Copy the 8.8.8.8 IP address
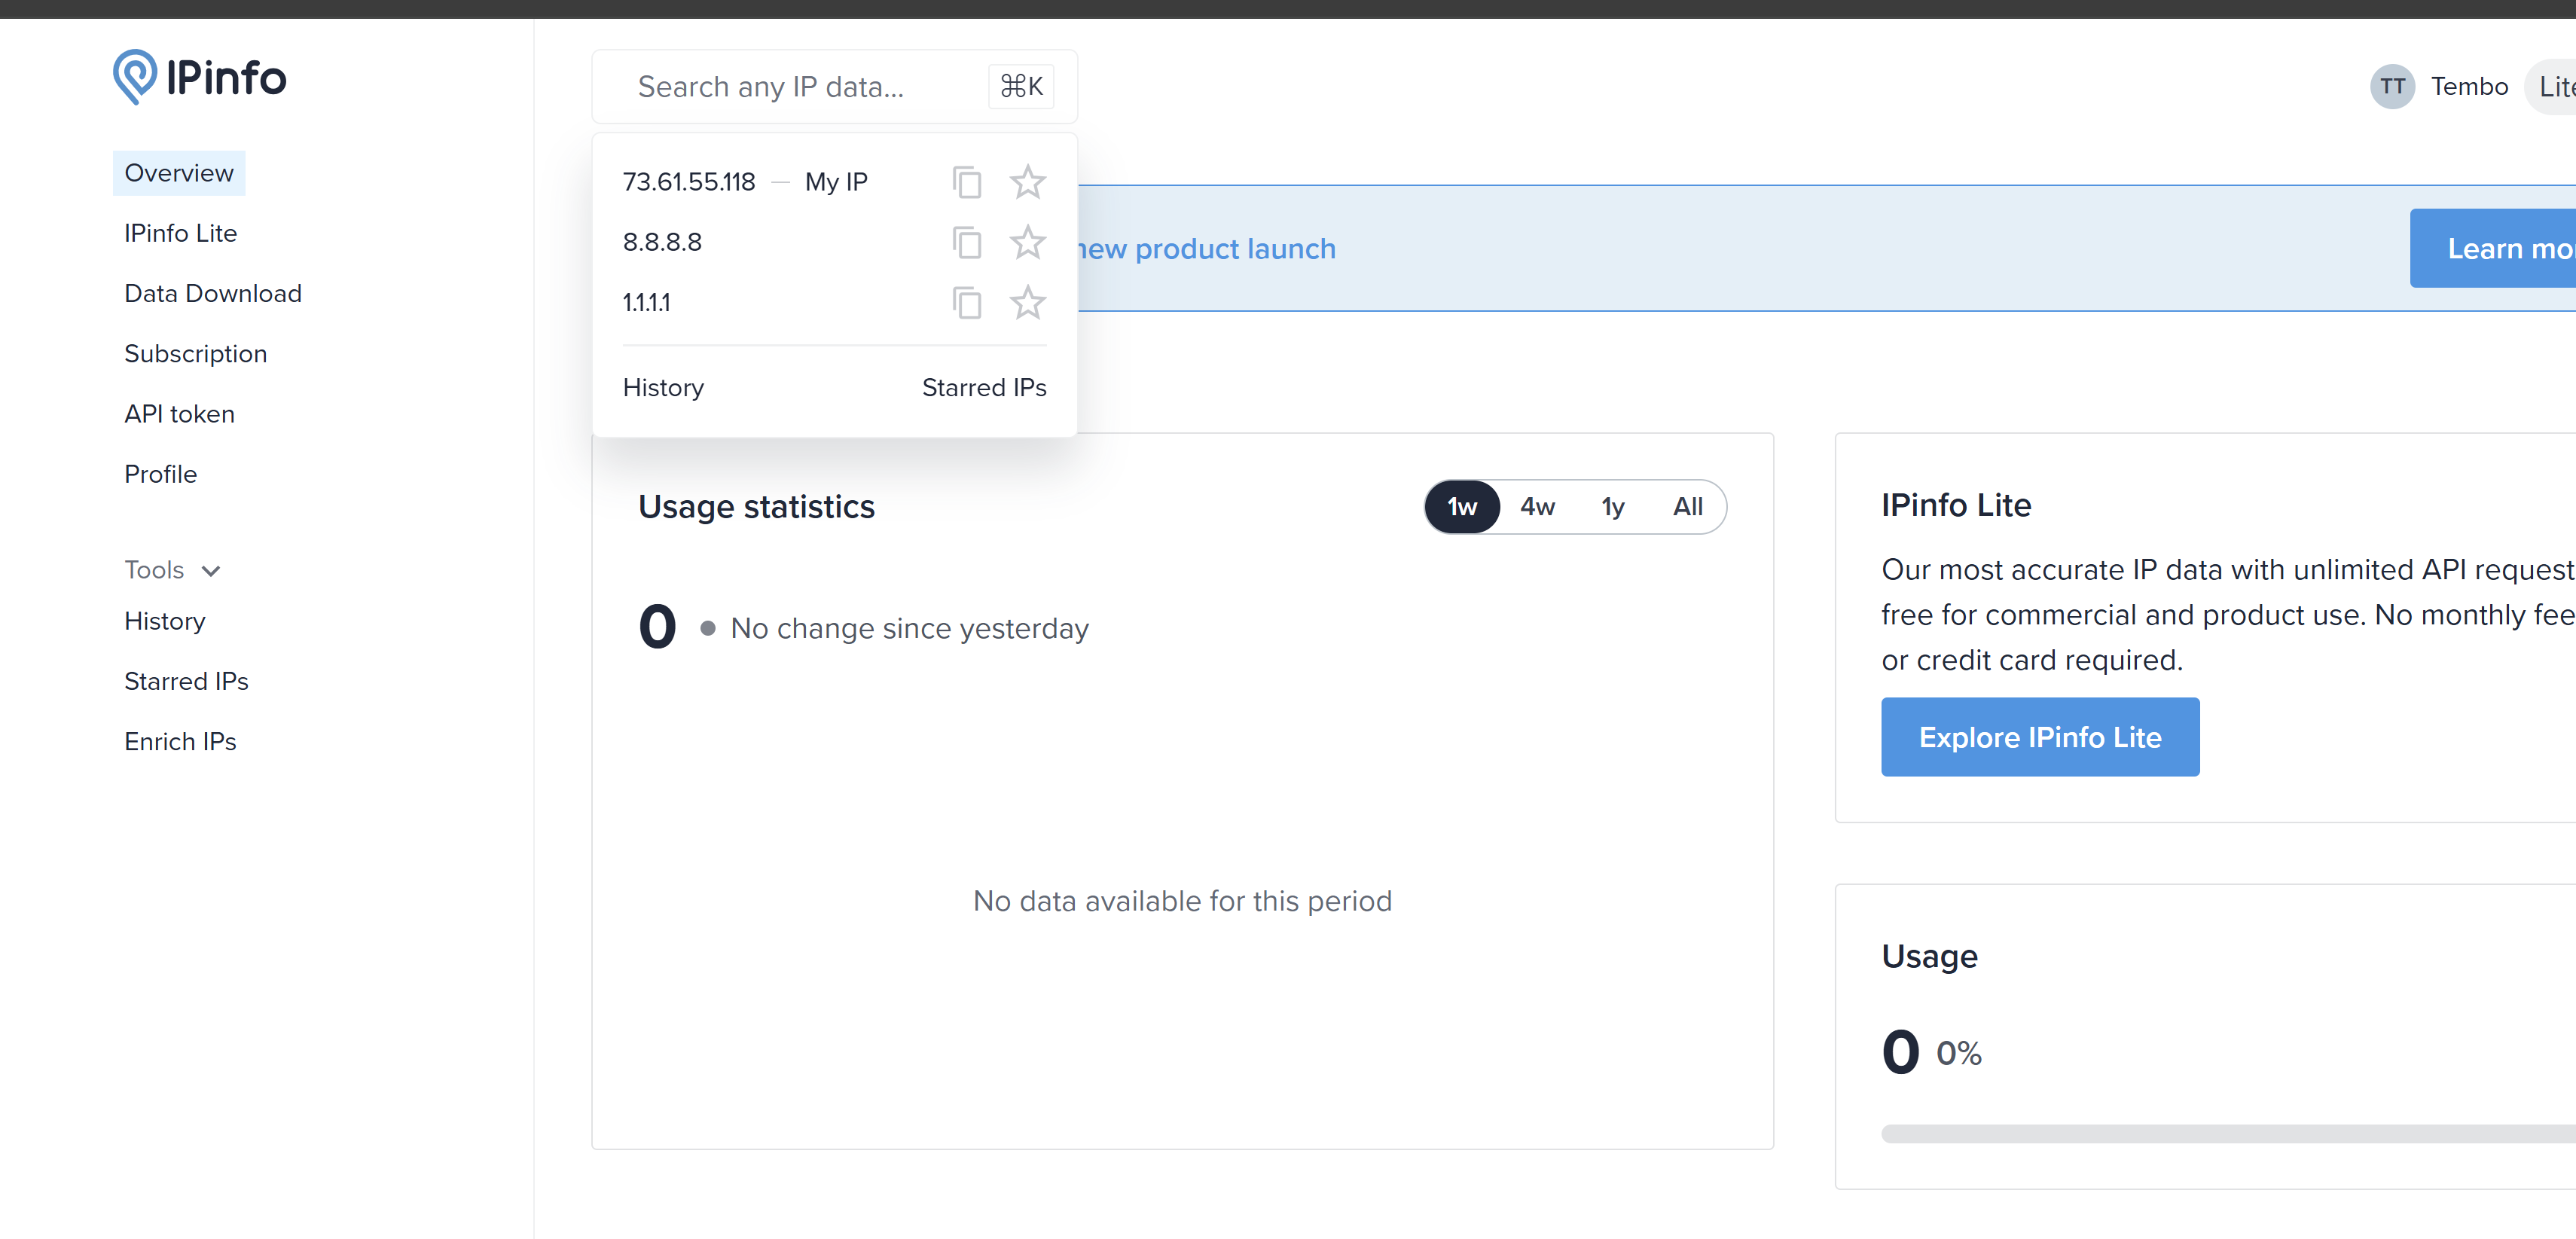The width and height of the screenshot is (2576, 1239). pos(966,242)
